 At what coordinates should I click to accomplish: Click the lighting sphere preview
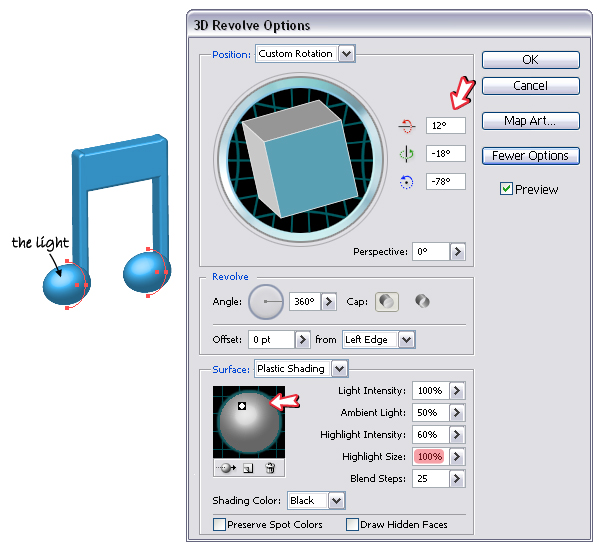click(249, 422)
